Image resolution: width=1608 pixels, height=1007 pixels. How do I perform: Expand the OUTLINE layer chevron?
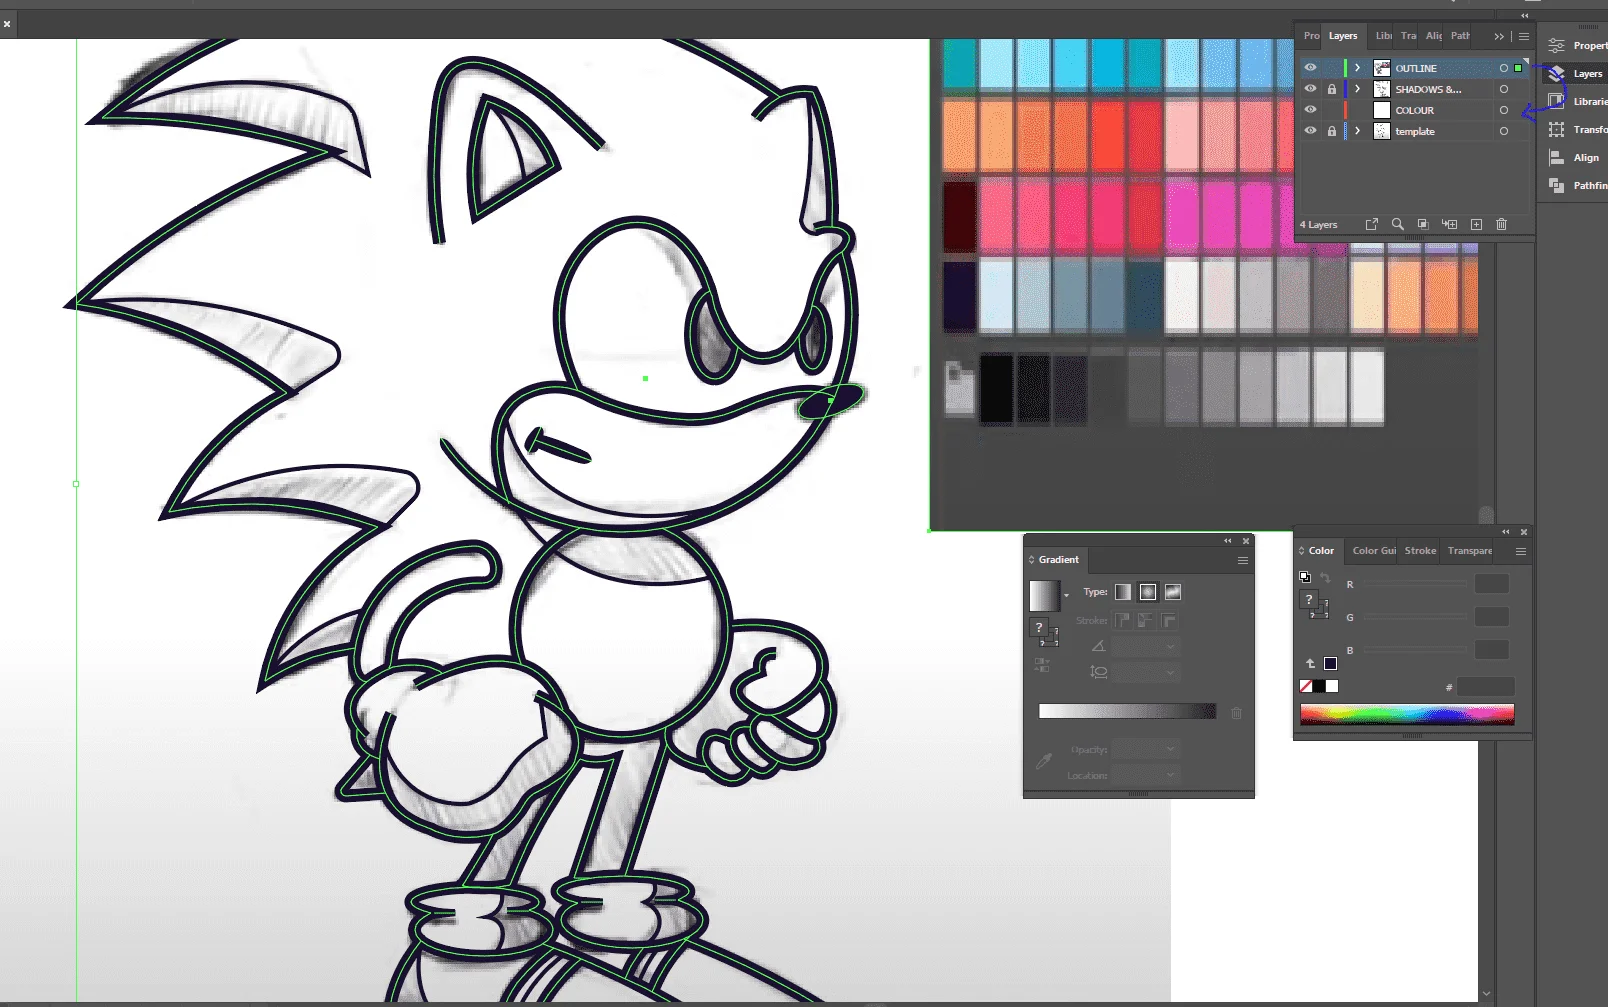point(1358,68)
